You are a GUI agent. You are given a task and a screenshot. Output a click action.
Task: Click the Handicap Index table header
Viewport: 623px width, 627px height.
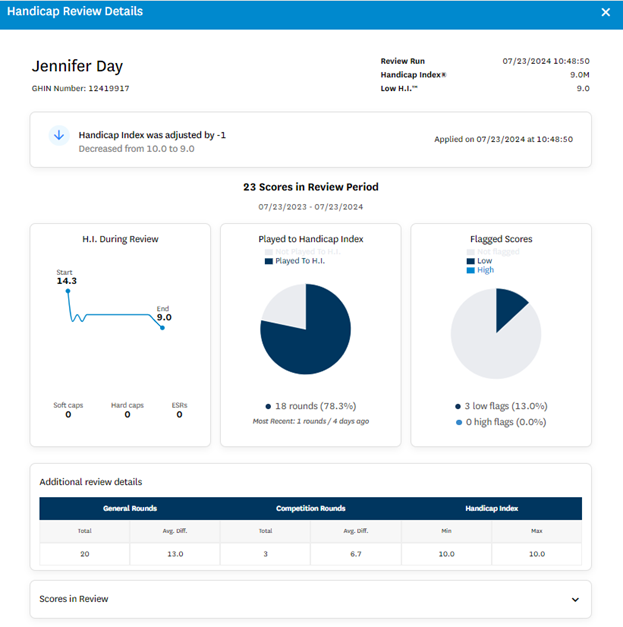click(491, 508)
